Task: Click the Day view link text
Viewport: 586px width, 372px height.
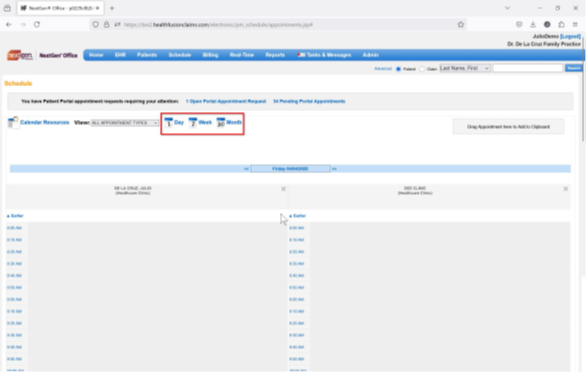Action: coord(179,122)
